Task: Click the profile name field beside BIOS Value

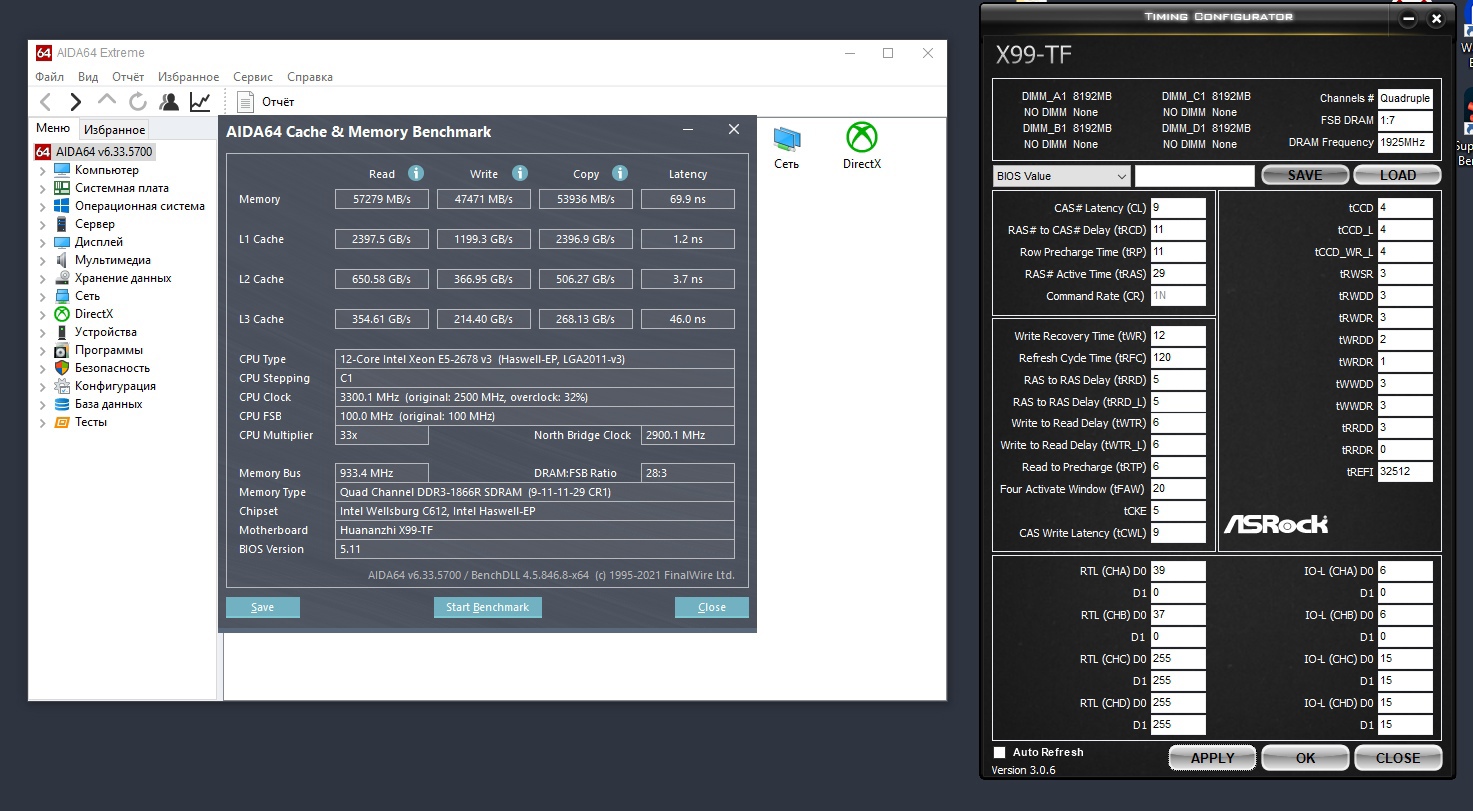Action: [1195, 176]
